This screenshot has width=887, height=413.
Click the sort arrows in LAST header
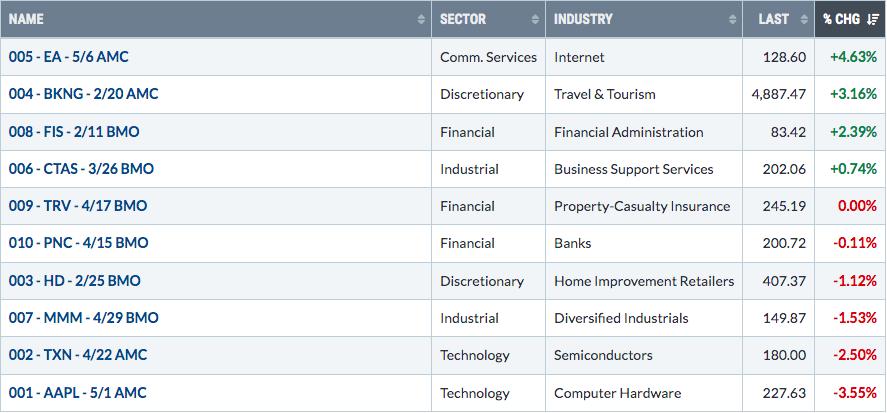804,19
